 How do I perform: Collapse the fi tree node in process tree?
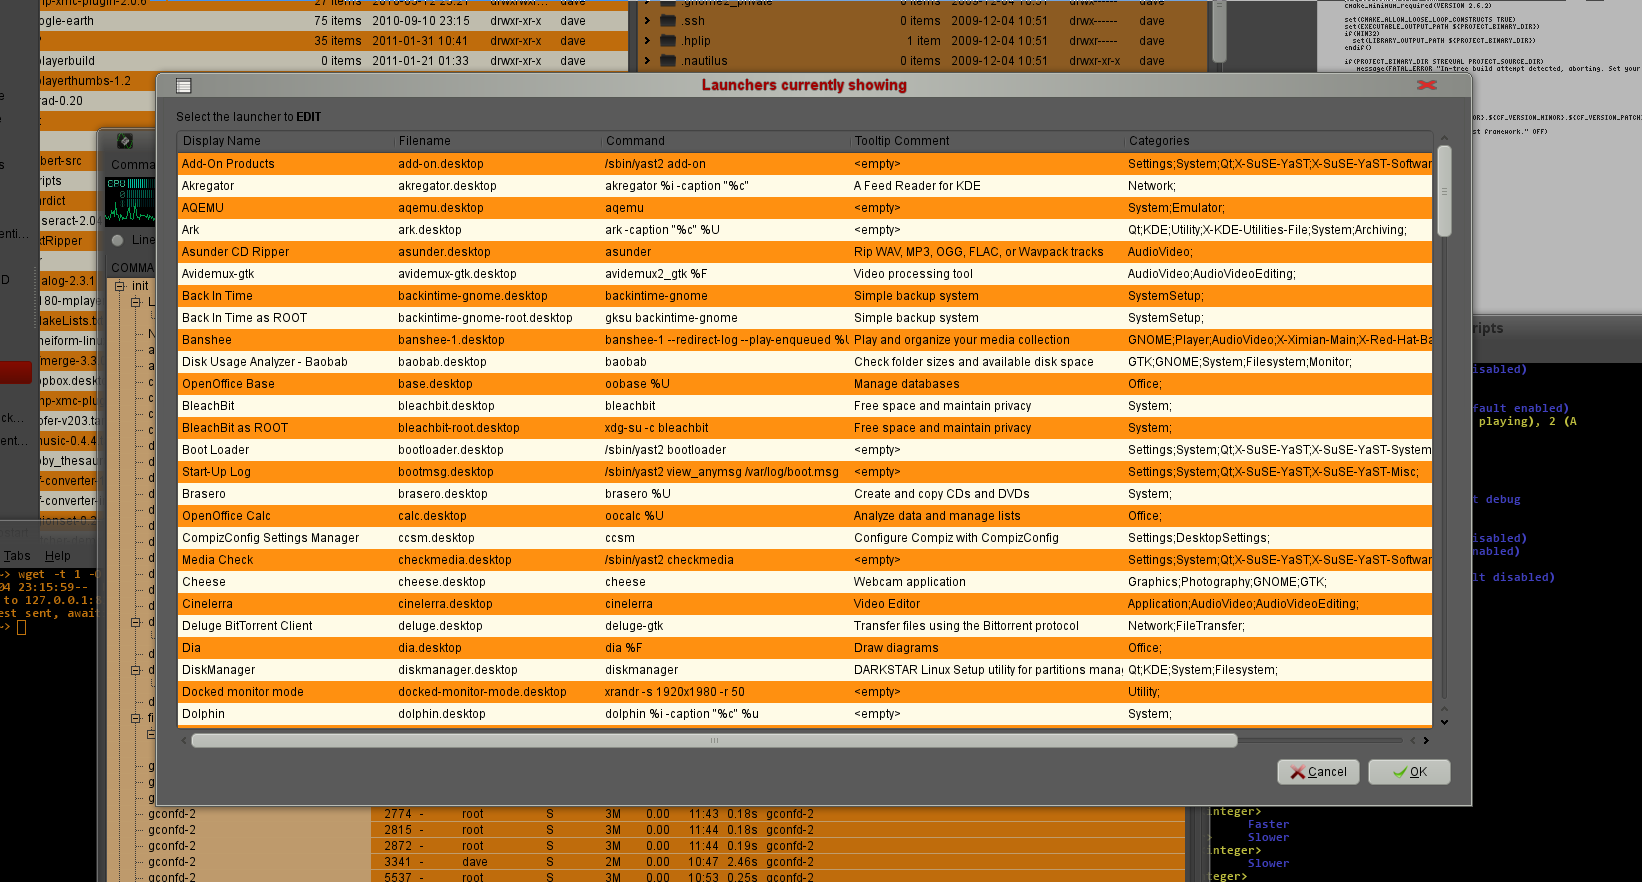point(136,718)
